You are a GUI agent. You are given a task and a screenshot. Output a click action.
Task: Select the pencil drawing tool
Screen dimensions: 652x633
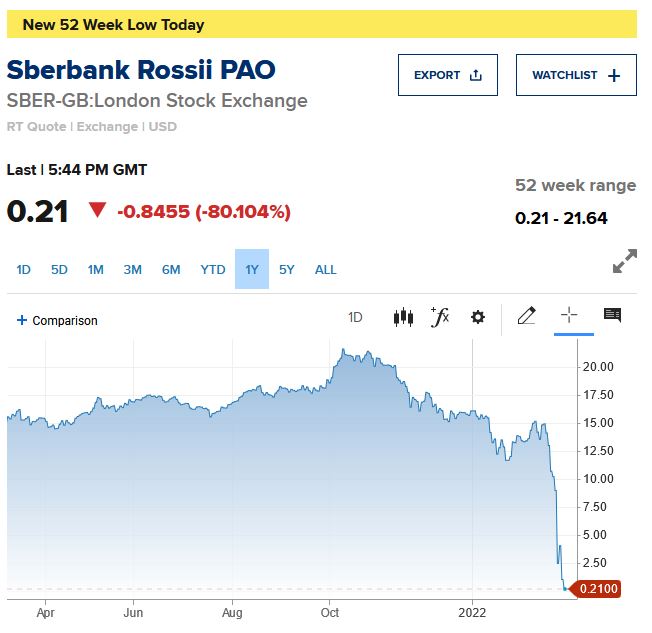pos(527,317)
